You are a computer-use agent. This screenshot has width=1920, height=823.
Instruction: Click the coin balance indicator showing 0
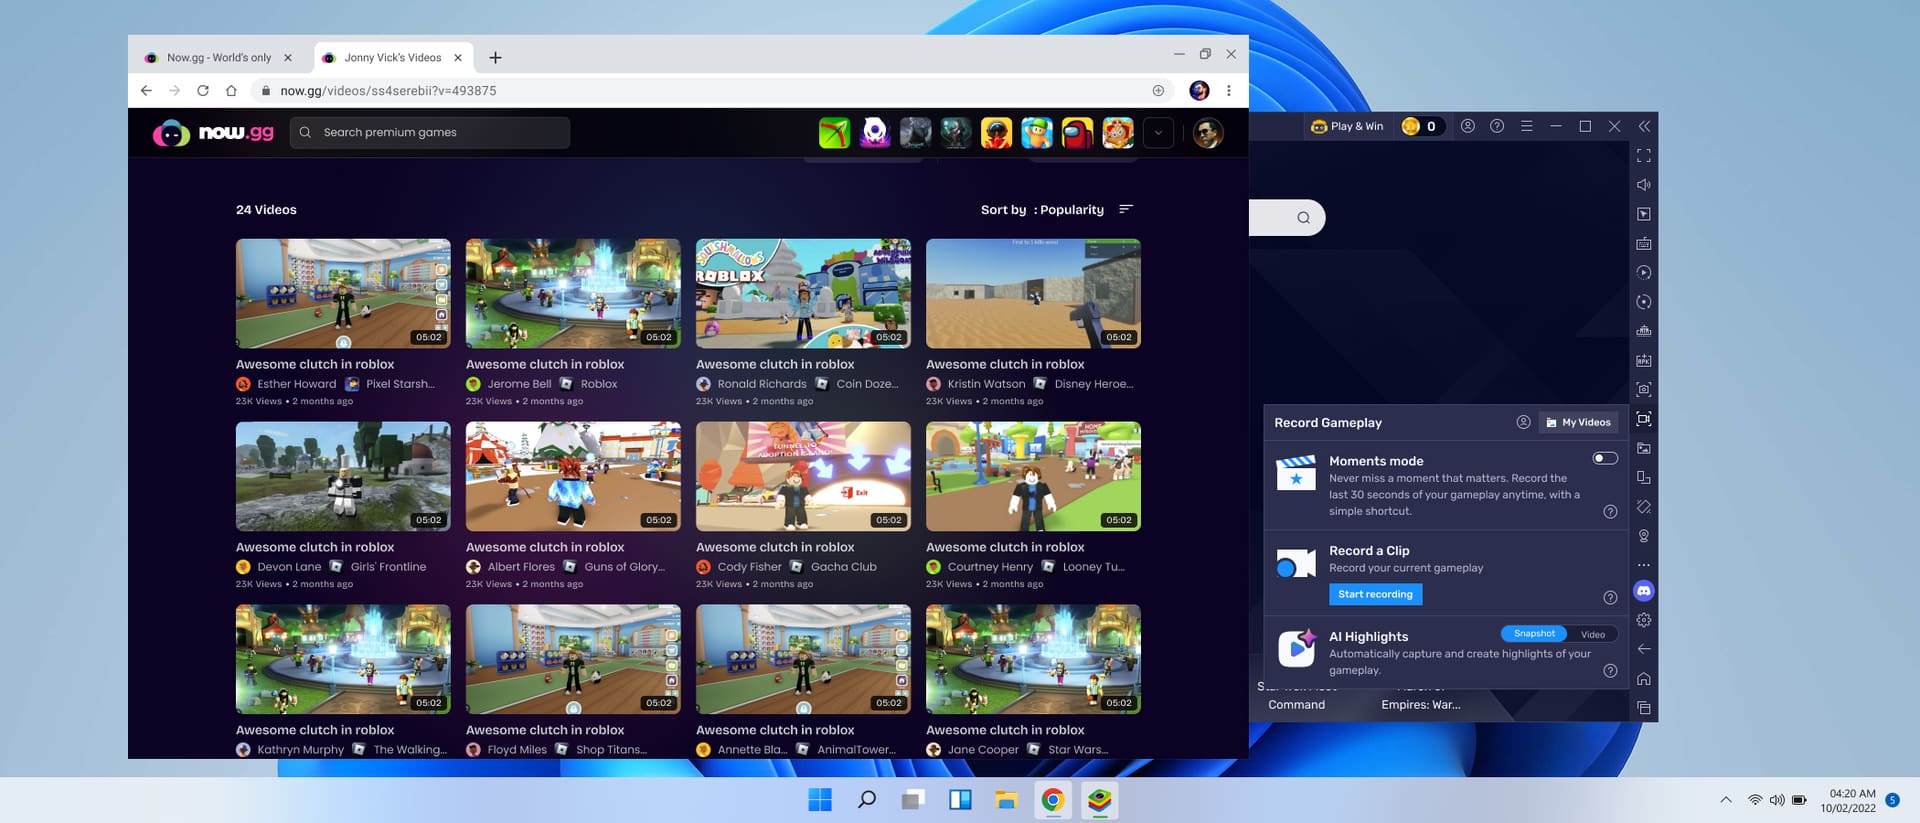[1422, 126]
